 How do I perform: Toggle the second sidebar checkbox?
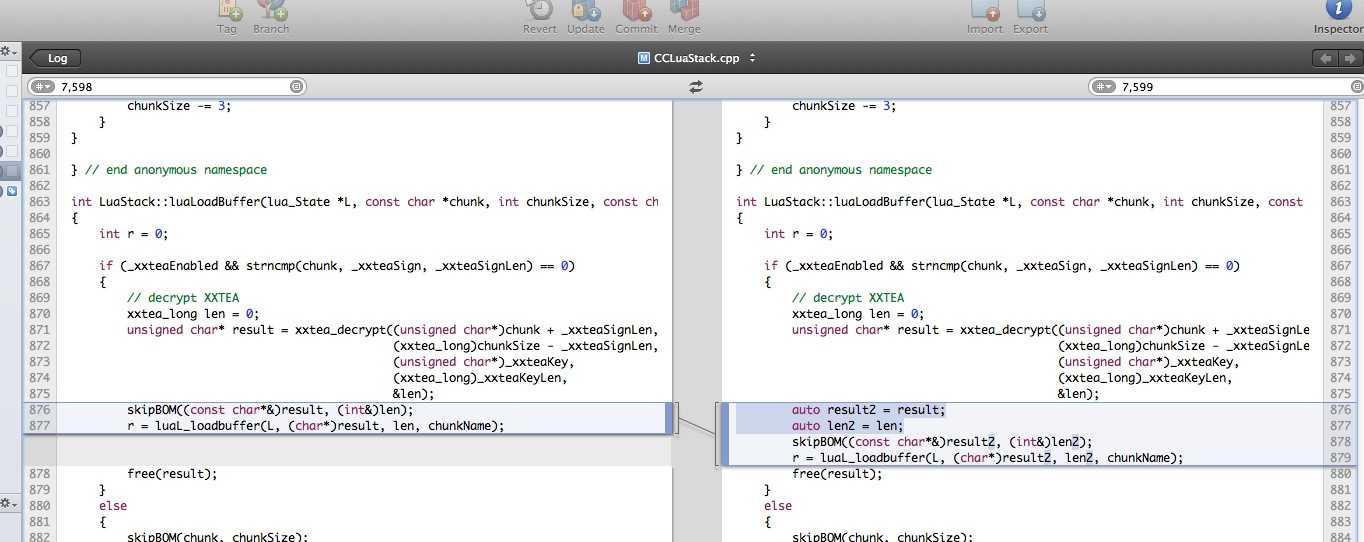[12, 92]
